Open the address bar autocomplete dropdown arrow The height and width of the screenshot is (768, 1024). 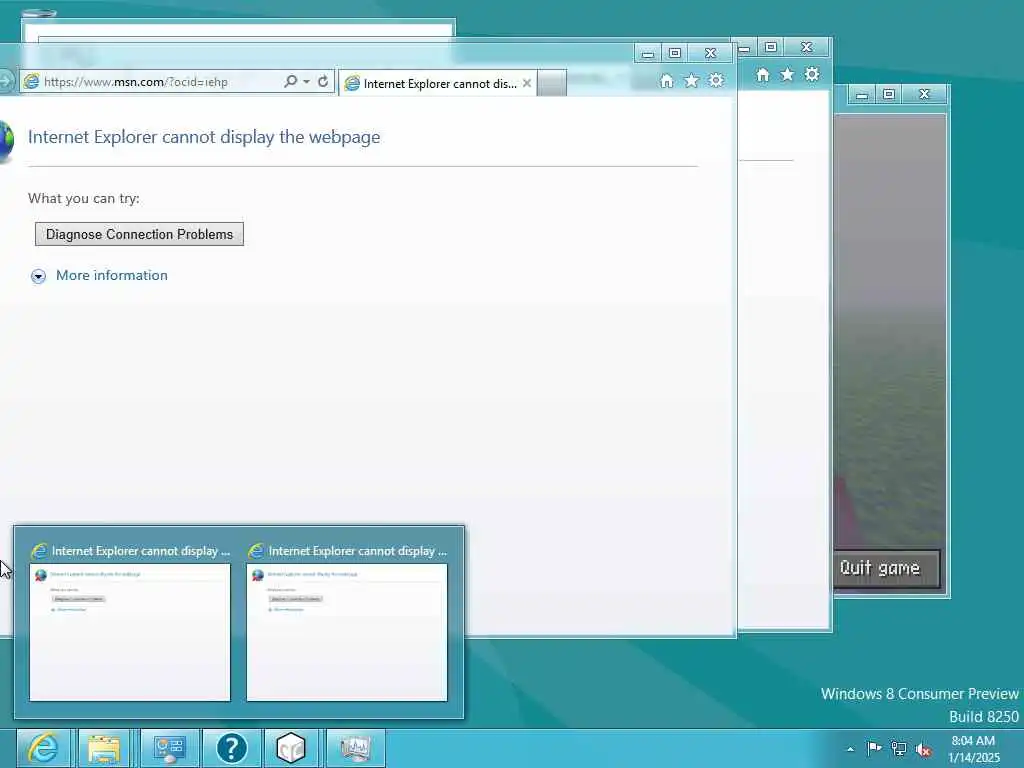coord(306,82)
